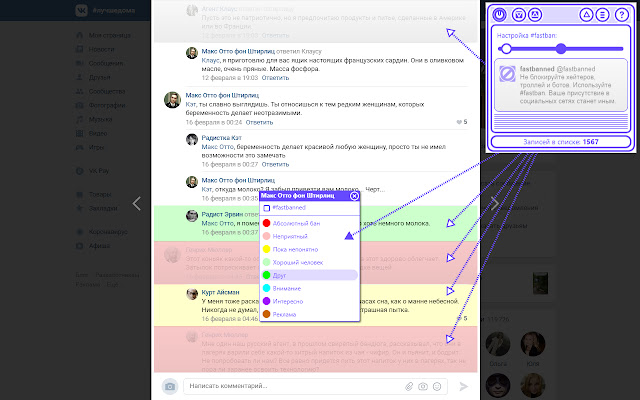Toggle the fastban power button
Screen dimensions: 640x400
click(x=501, y=14)
